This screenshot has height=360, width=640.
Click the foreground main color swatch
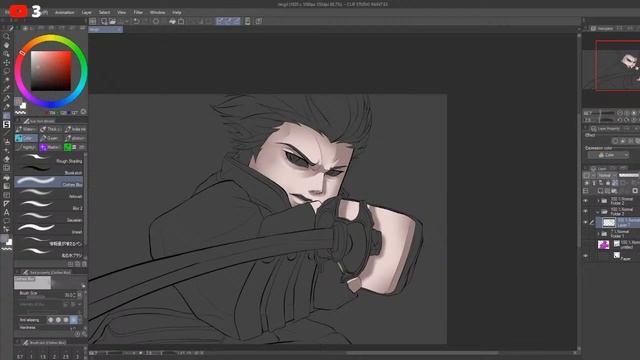pyautogui.click(x=18, y=101)
